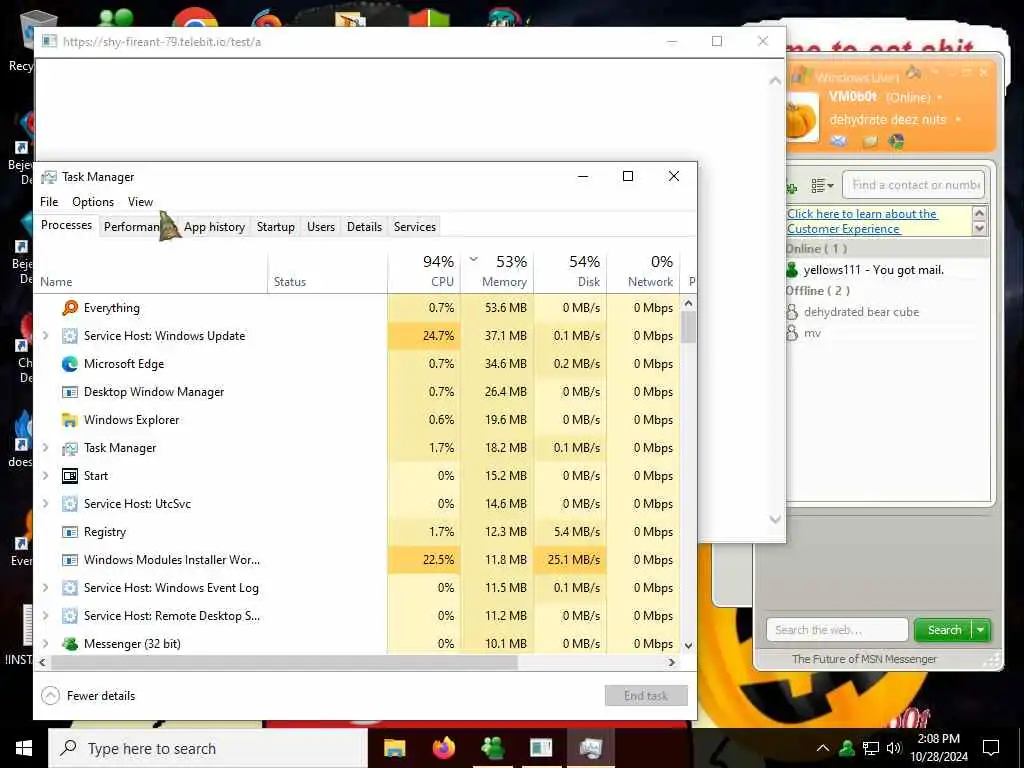Switch to the Services tab
The image size is (1024, 768).
pos(415,227)
